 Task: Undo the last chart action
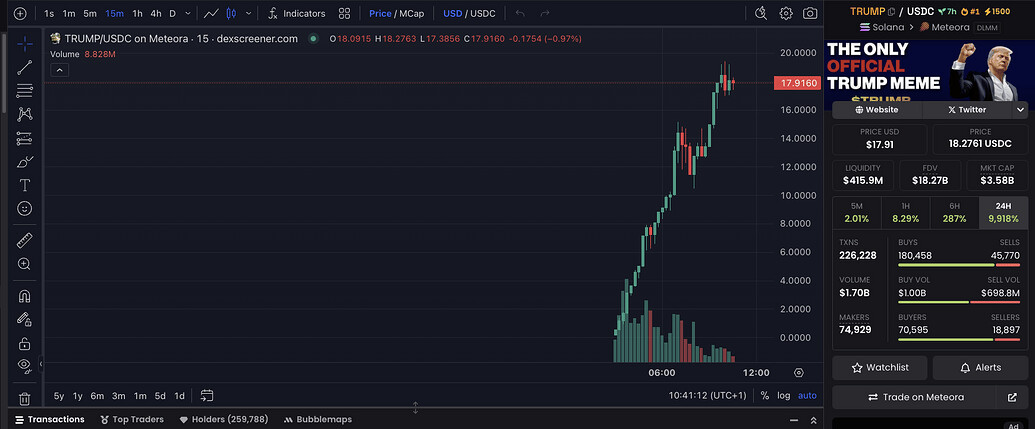point(520,13)
